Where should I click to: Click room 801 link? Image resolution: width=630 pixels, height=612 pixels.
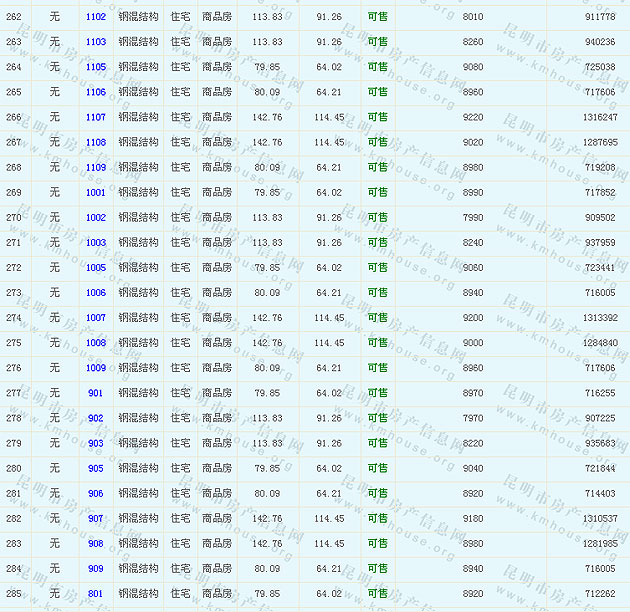96,593
